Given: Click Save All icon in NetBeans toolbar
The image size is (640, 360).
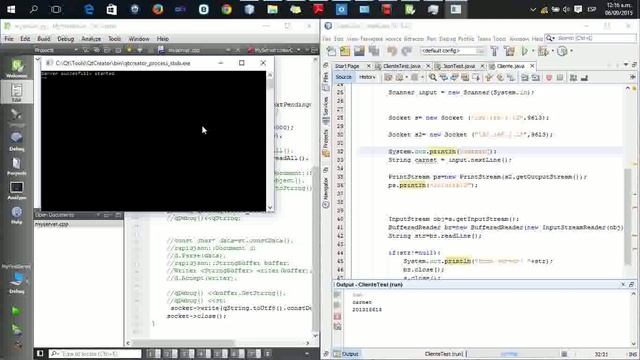Looking at the screenshot, I should (373, 51).
